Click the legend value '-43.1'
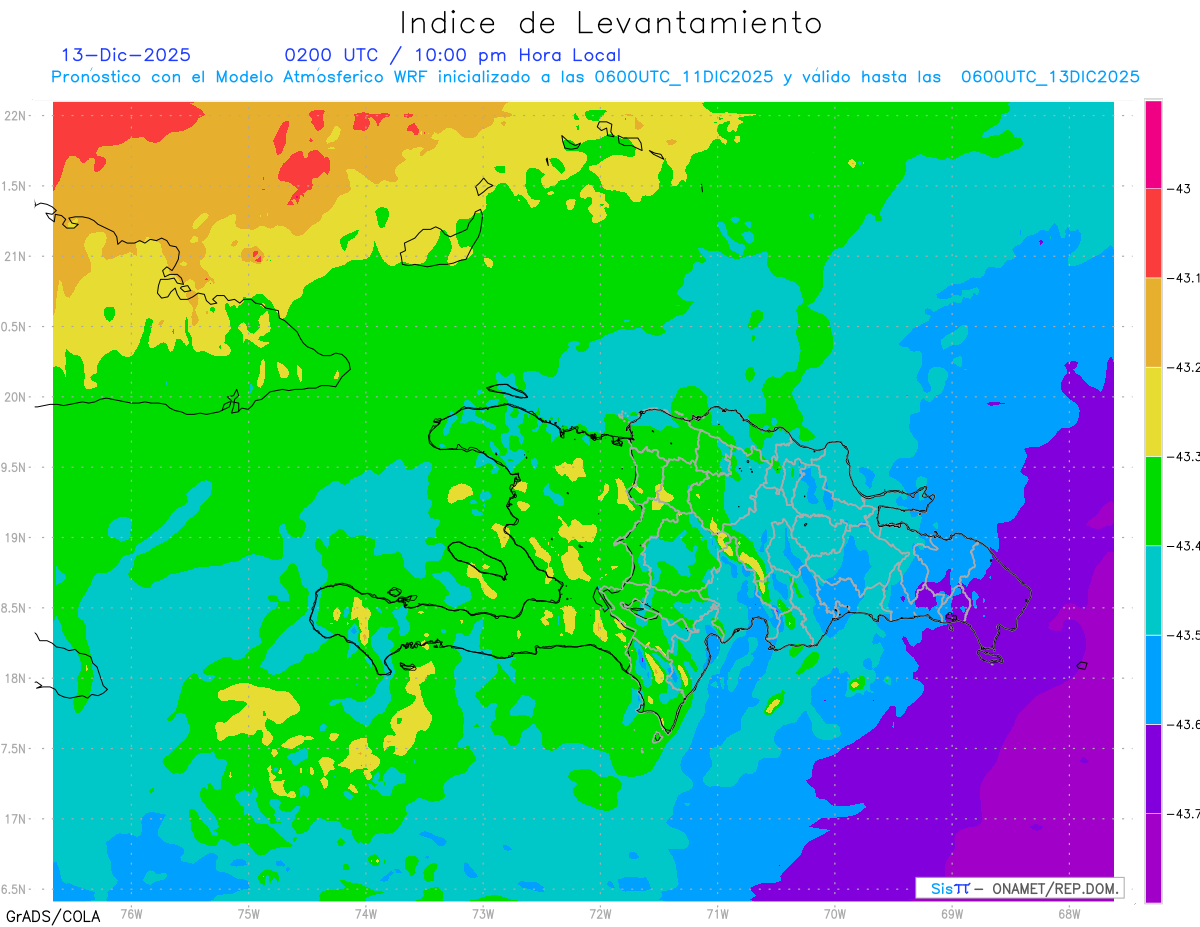Screen dimensions: 1200x927 [1183, 278]
